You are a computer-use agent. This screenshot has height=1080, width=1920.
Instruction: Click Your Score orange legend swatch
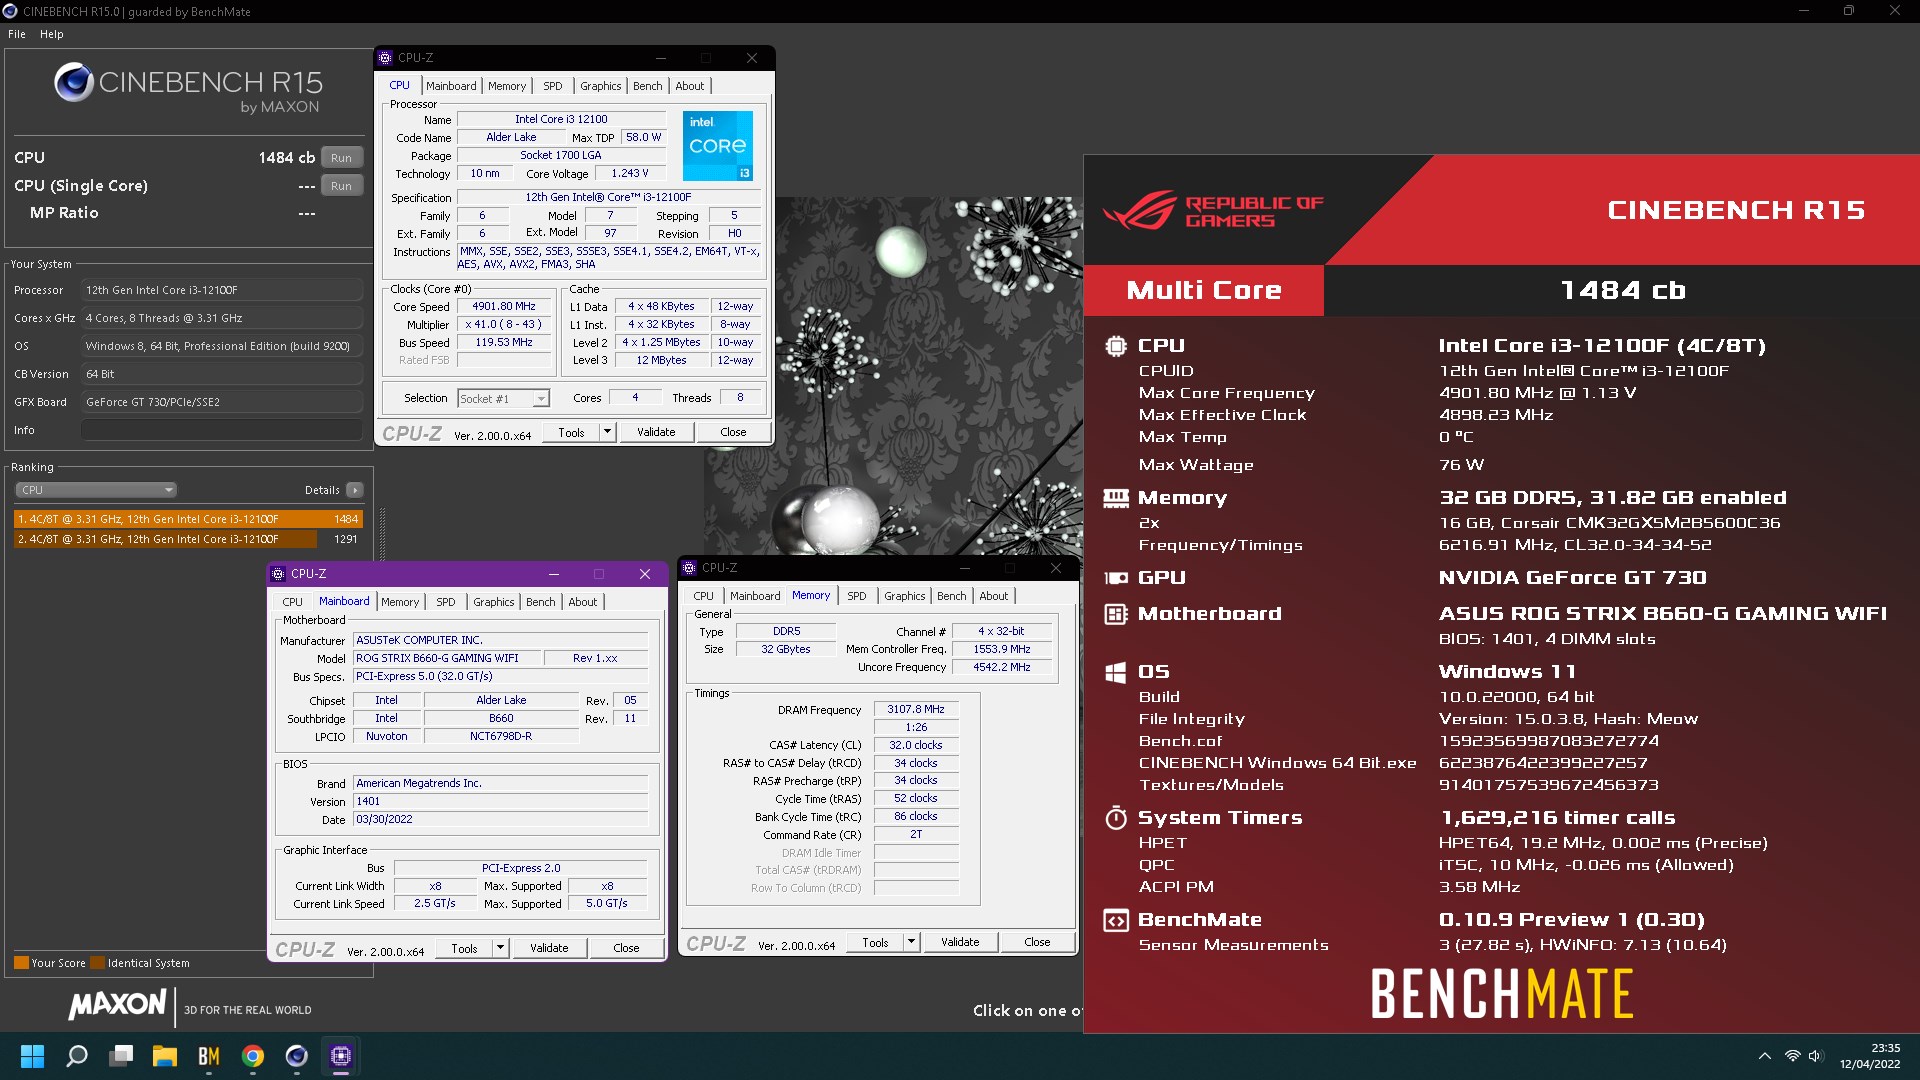[21, 963]
